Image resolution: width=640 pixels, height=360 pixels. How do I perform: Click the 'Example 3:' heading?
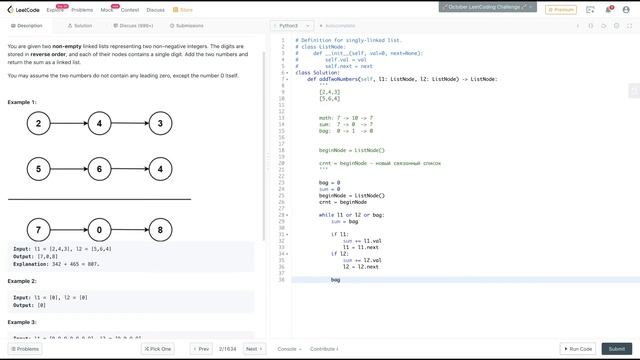pyautogui.click(x=22, y=322)
